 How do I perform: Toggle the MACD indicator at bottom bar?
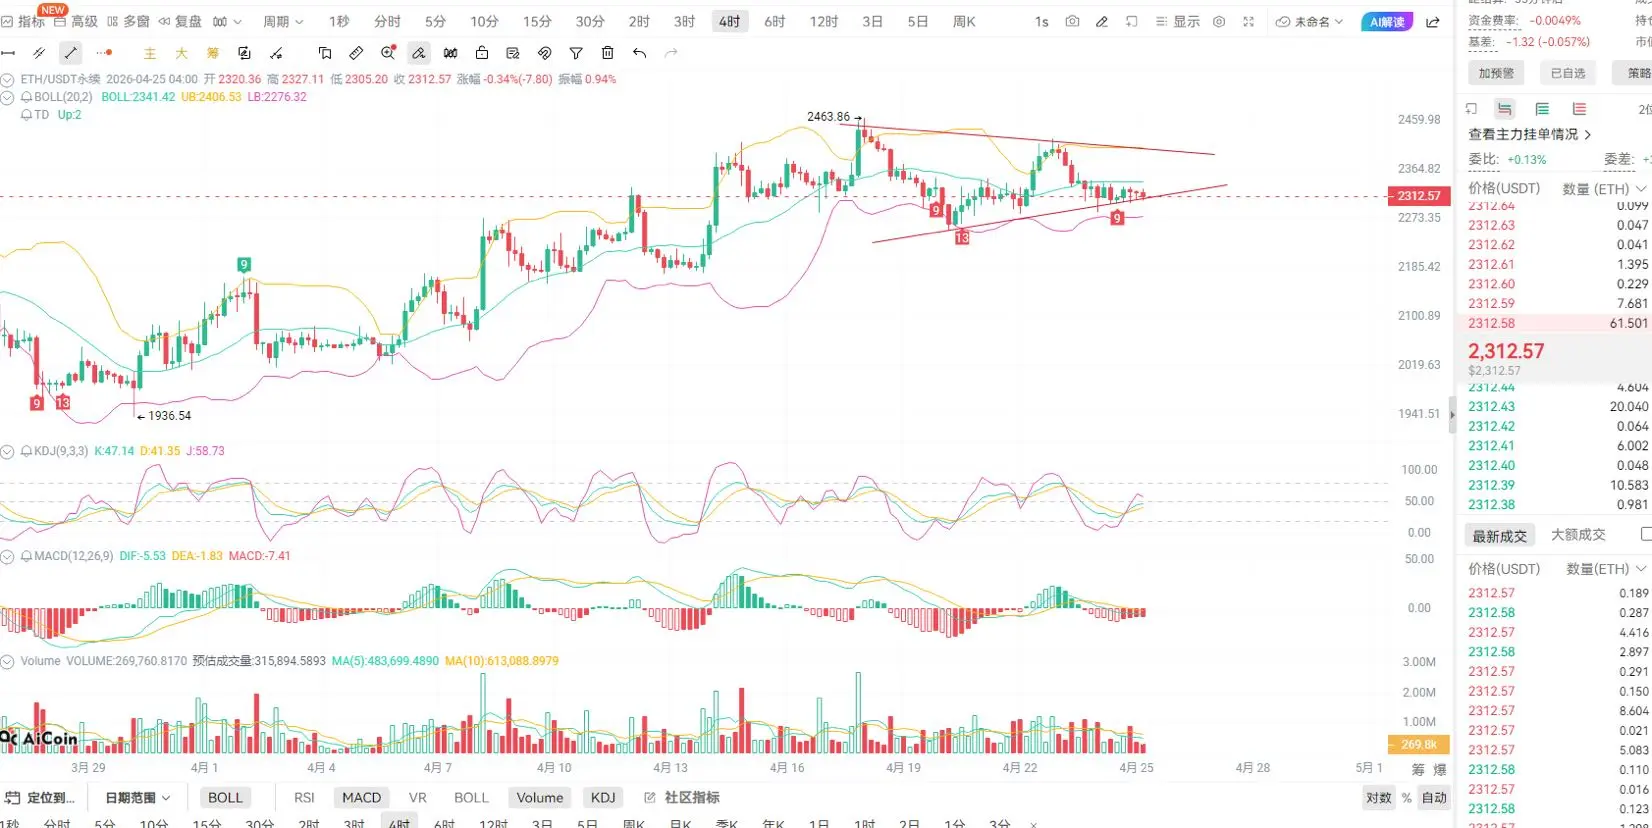[361, 797]
